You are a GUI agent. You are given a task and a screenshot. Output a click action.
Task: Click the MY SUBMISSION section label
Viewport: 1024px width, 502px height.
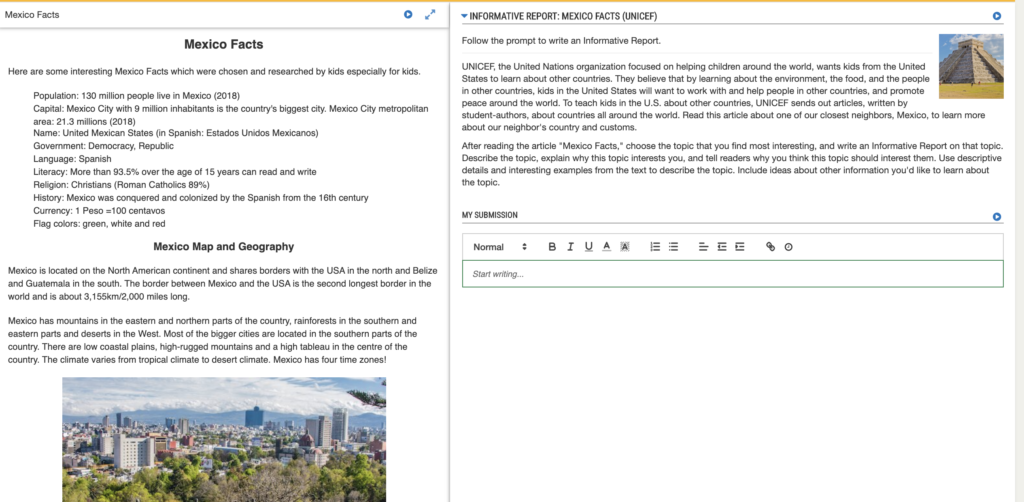click(x=490, y=215)
